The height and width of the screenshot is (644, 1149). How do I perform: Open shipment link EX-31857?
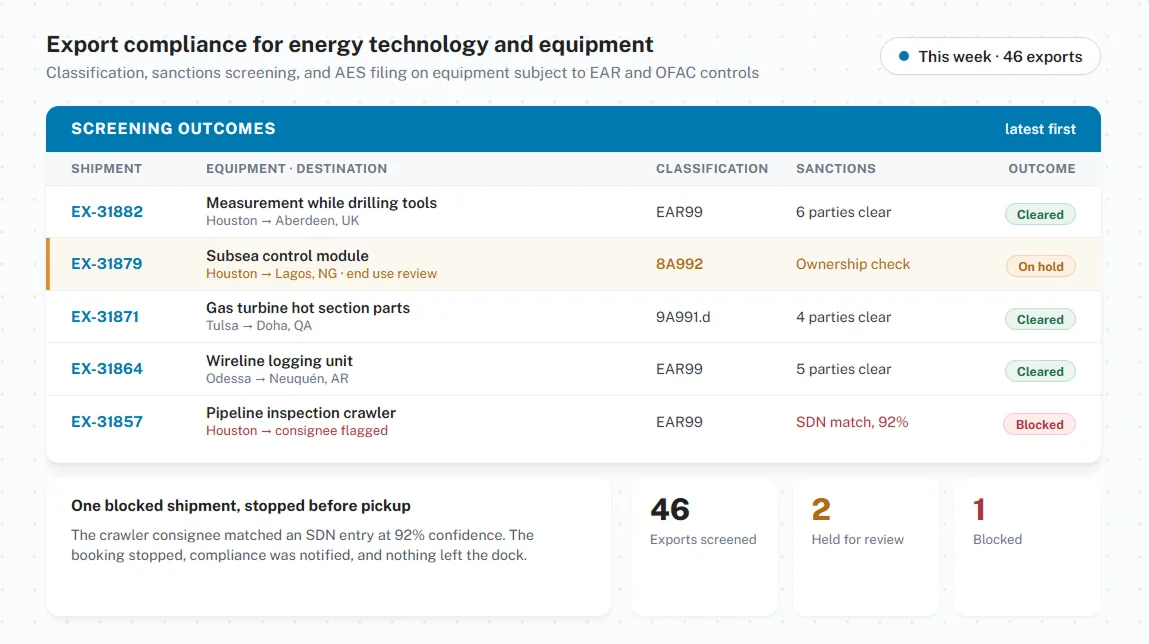pos(107,421)
